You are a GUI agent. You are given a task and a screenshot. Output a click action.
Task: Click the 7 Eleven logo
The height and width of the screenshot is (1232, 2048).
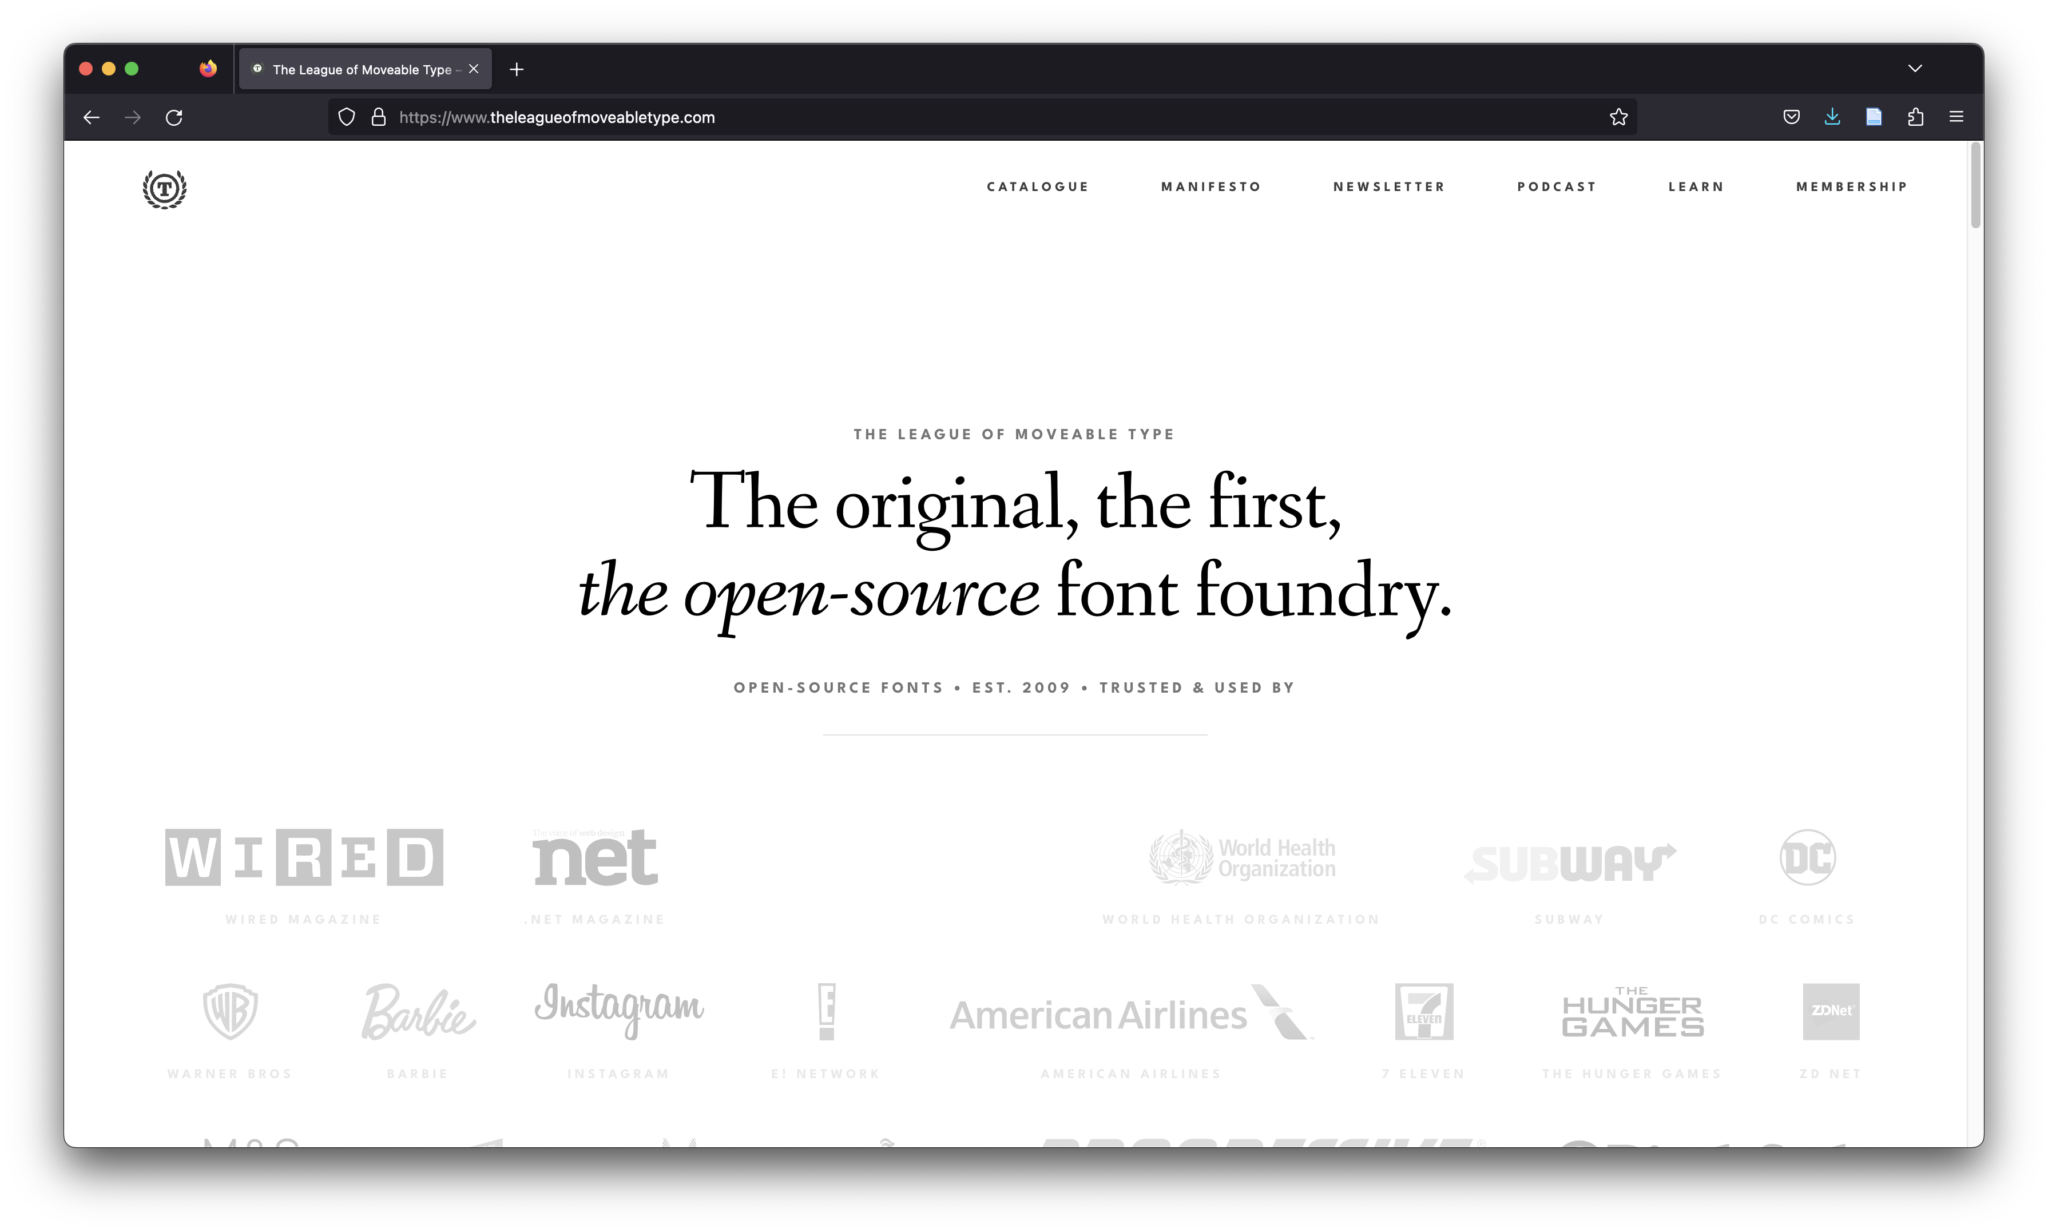tap(1424, 1011)
